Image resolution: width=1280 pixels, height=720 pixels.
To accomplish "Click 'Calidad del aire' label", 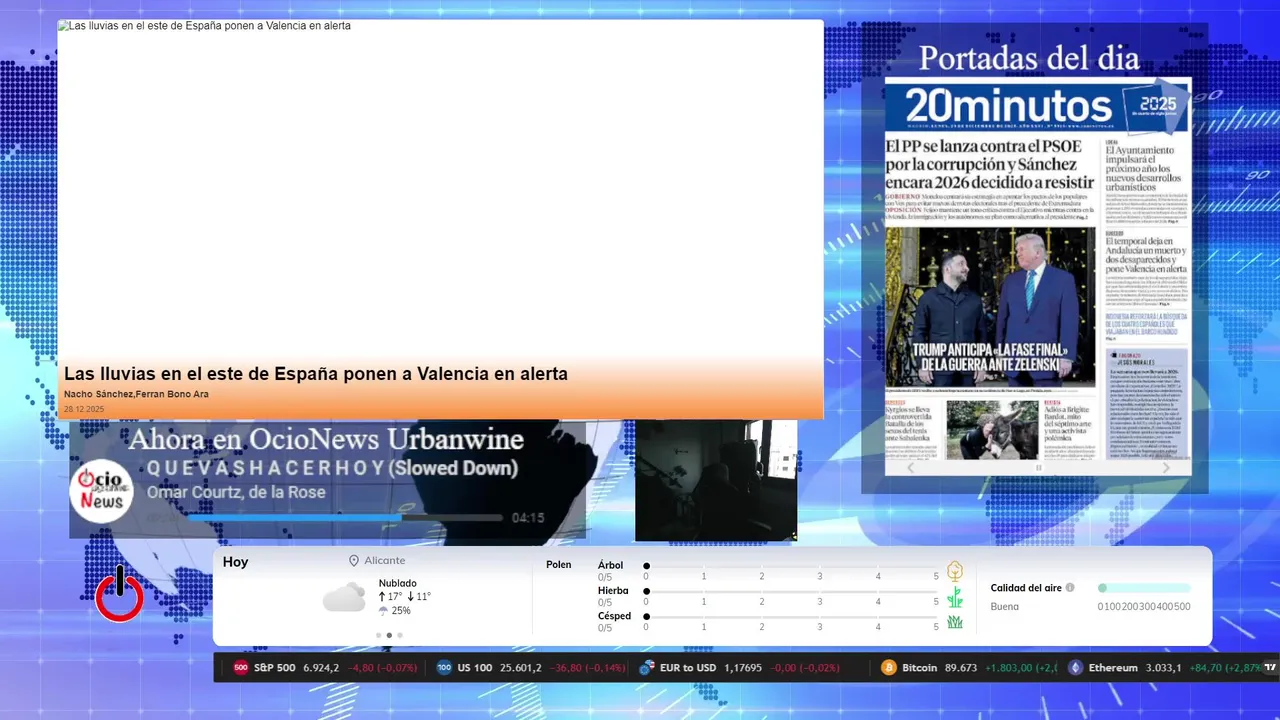I will coord(1026,588).
